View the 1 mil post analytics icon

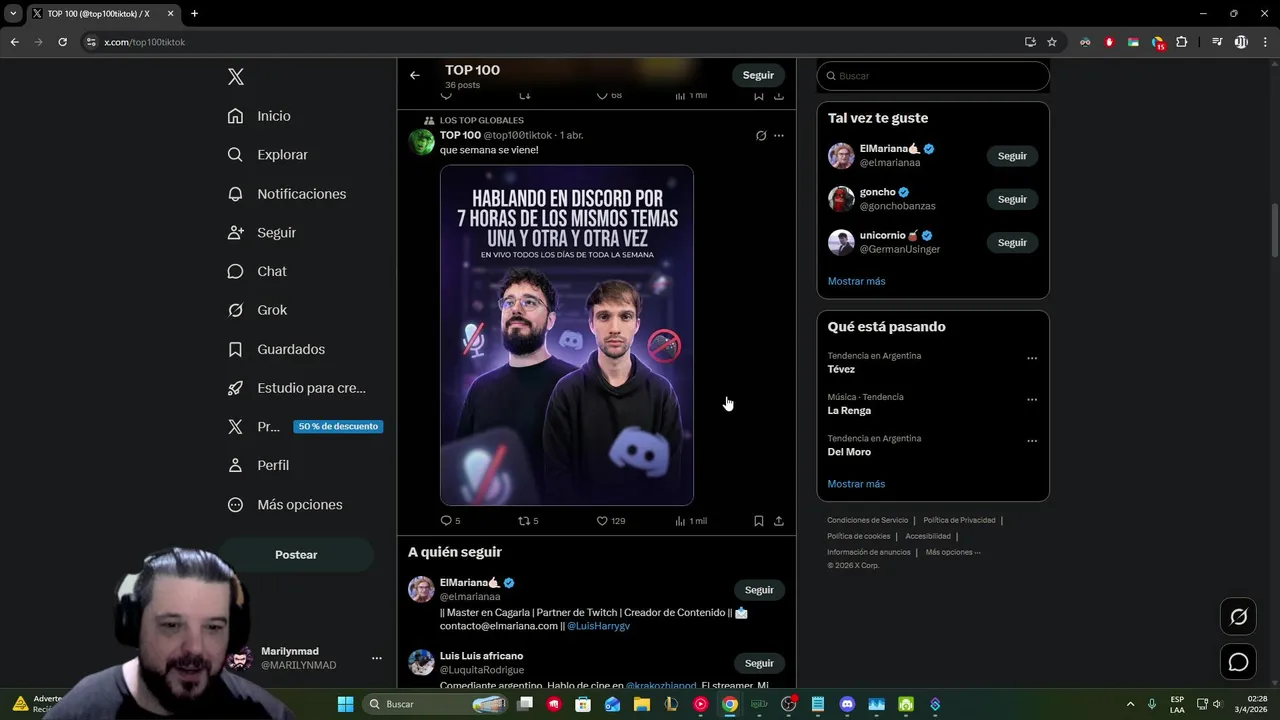click(680, 521)
